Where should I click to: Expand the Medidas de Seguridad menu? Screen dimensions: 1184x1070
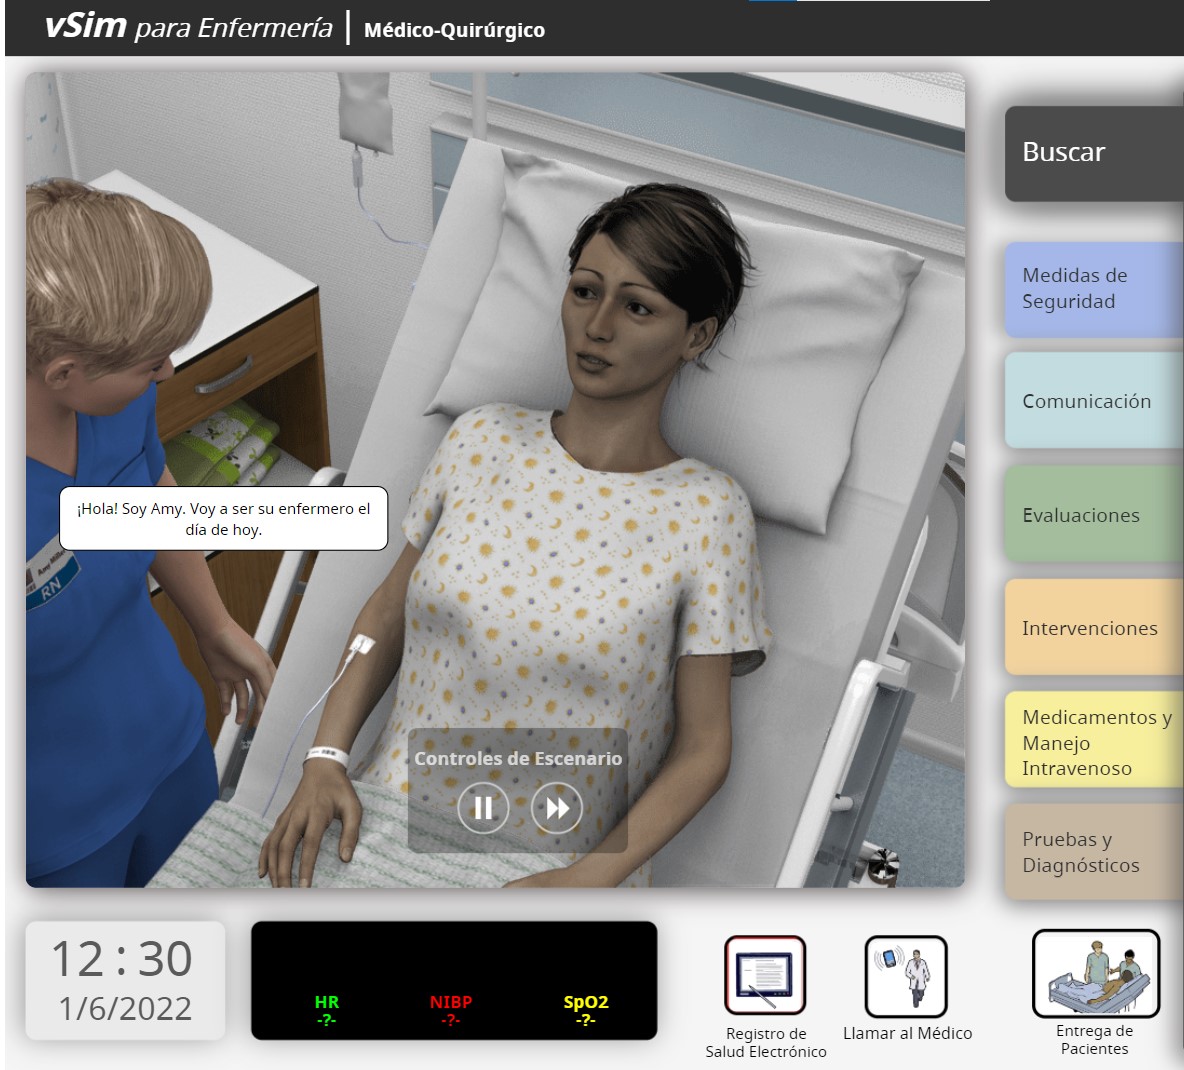(x=1093, y=289)
